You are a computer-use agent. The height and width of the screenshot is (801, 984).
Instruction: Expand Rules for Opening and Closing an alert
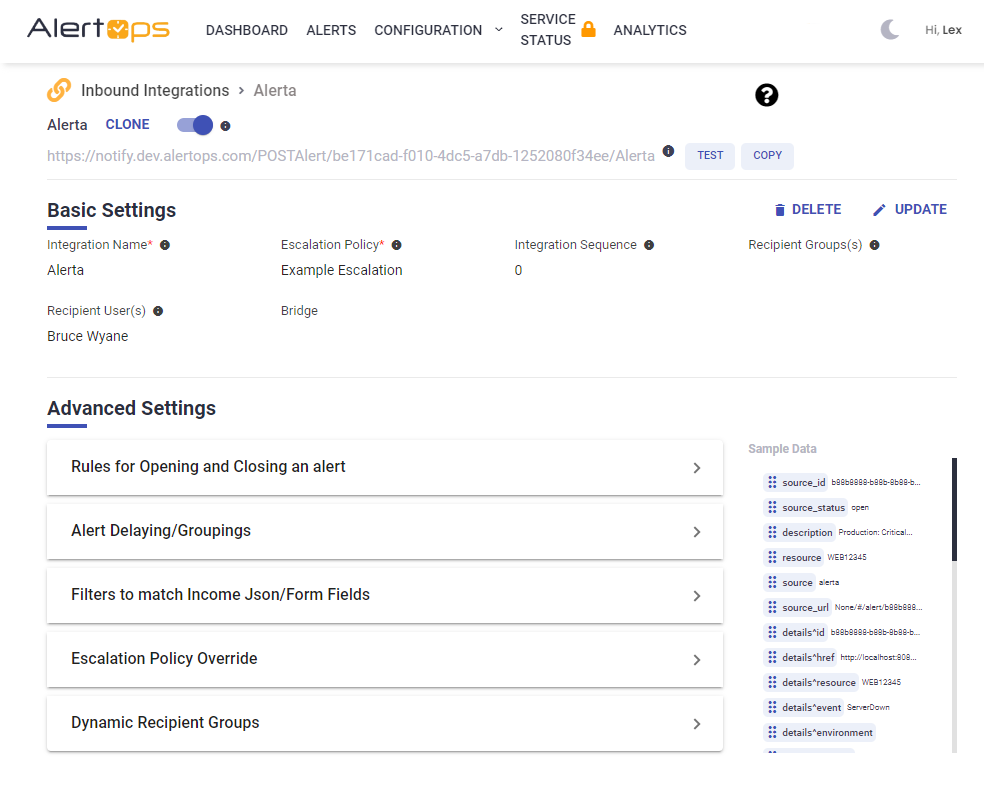pos(384,467)
